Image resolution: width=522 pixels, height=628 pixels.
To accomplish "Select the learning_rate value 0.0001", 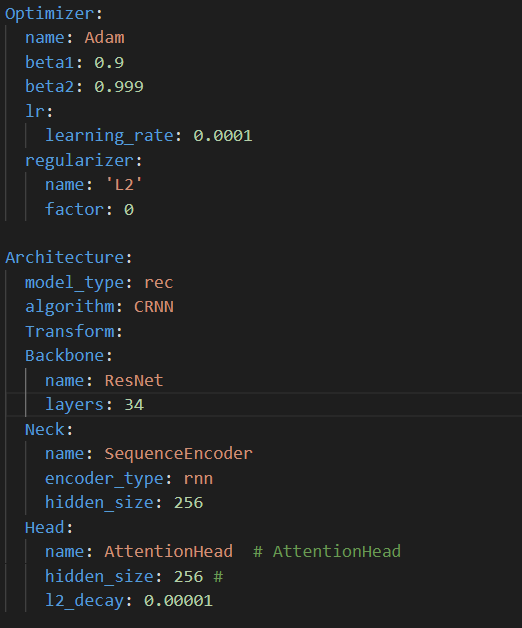I will point(223,136).
